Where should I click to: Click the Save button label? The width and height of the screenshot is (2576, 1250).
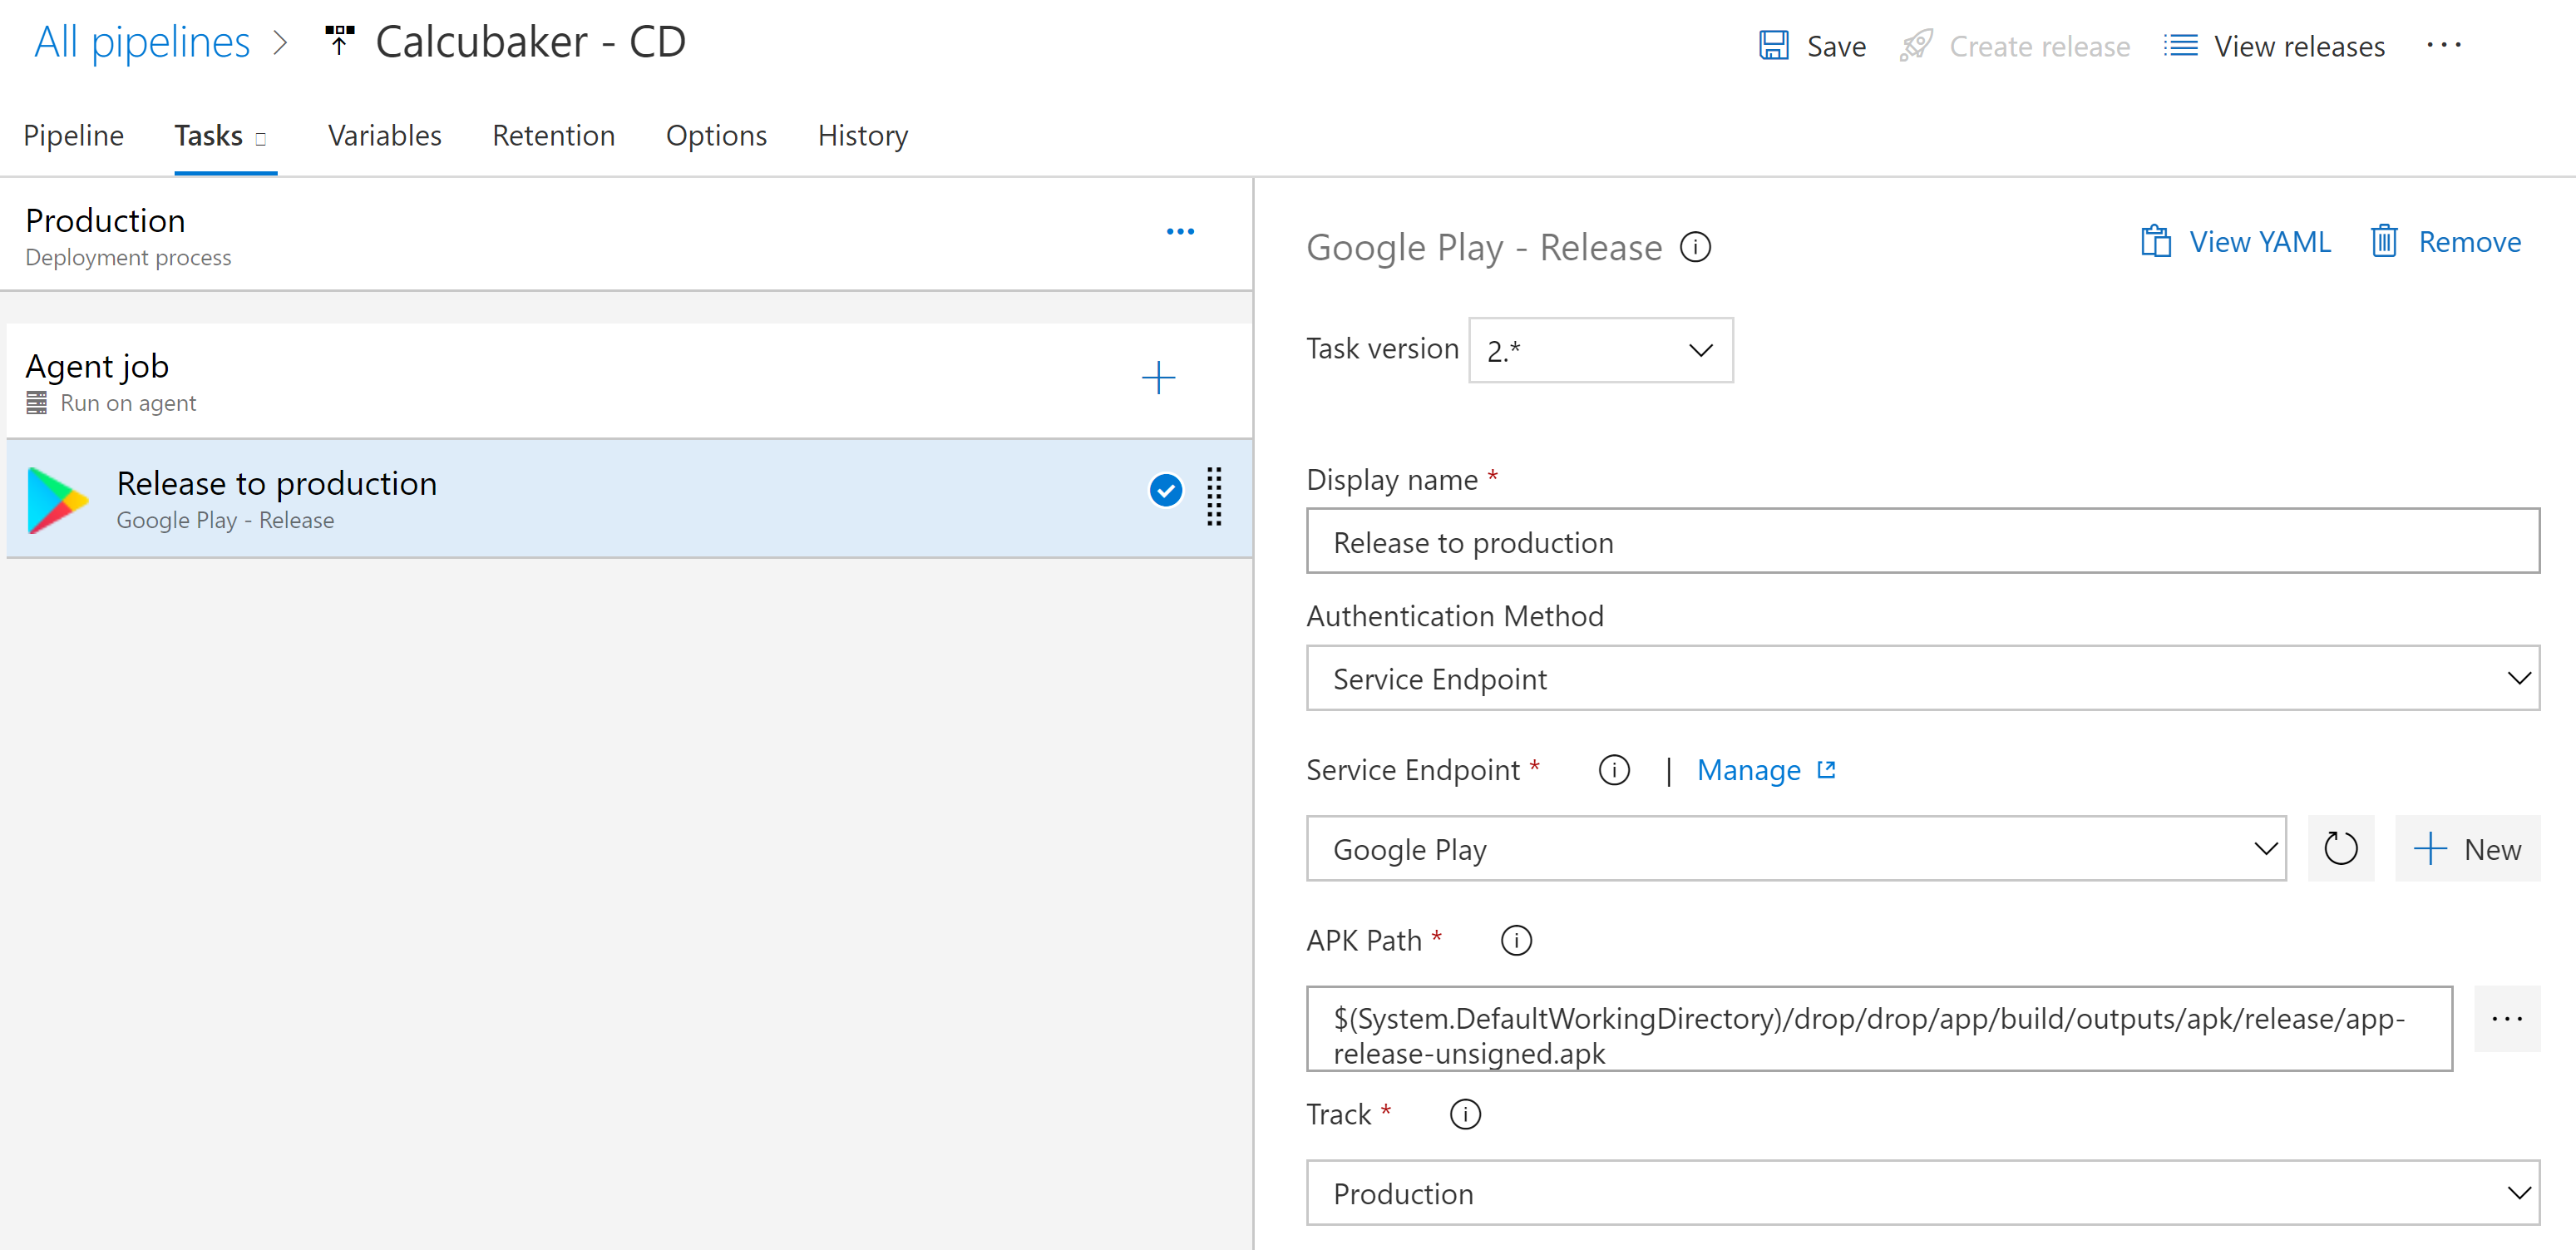coord(1836,47)
